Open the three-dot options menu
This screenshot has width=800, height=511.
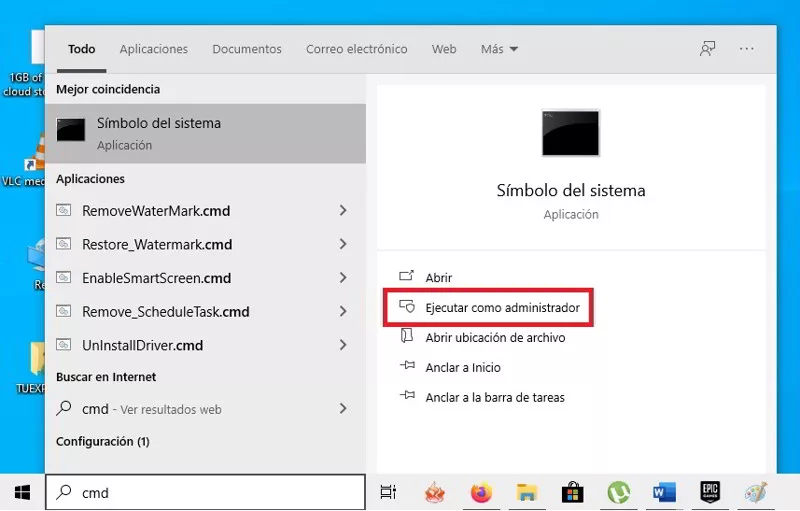(747, 49)
